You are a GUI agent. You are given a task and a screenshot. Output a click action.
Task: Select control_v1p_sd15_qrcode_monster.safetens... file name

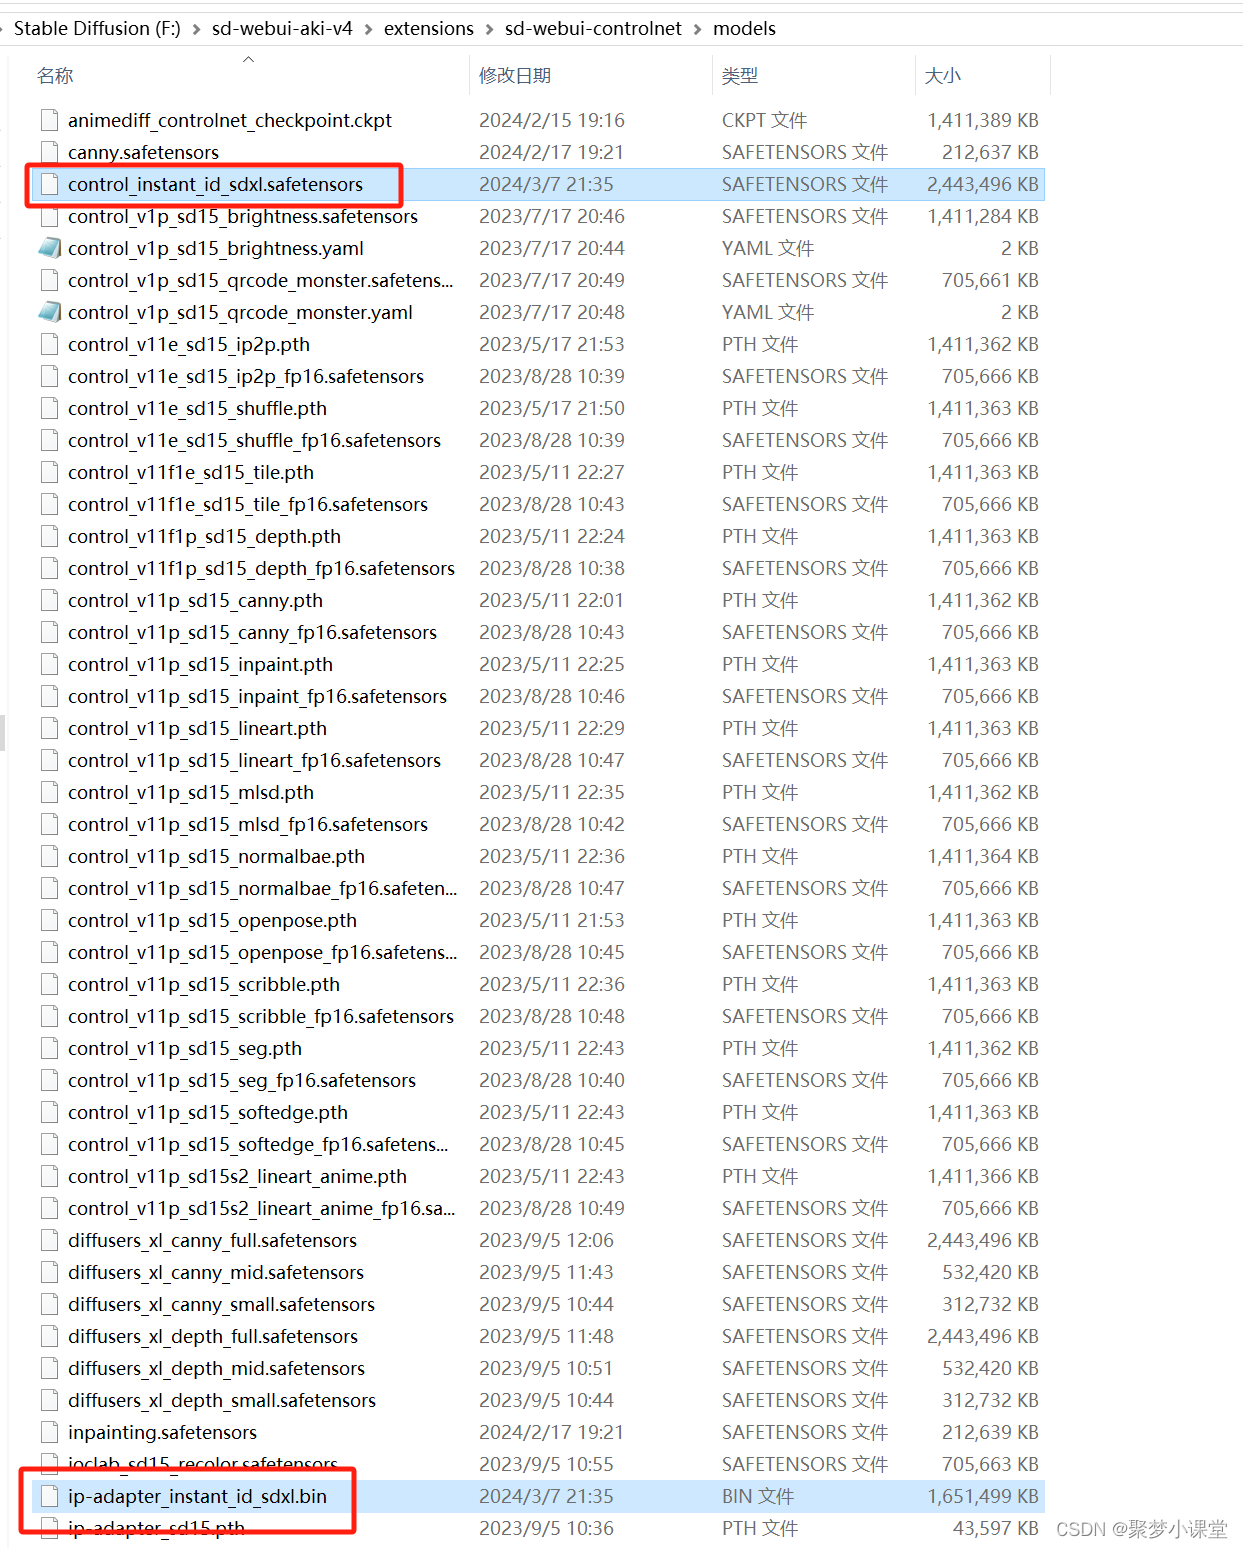(260, 280)
